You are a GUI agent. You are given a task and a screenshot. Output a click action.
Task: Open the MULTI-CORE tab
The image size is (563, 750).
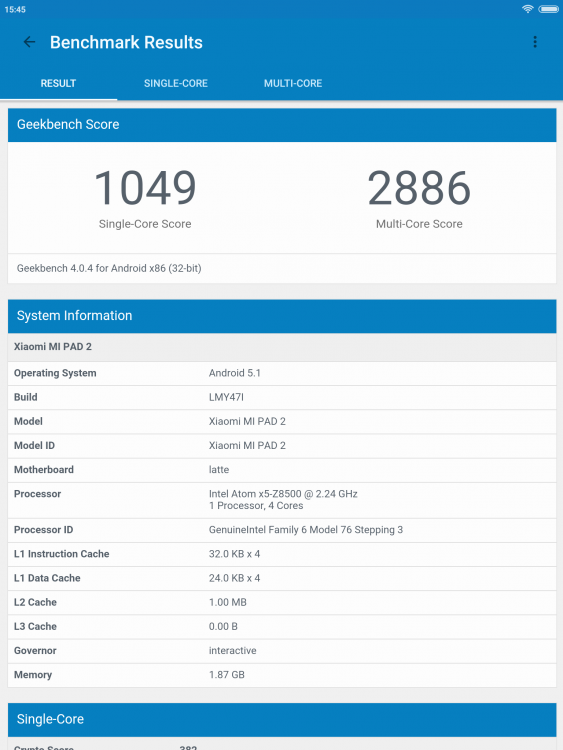293,83
